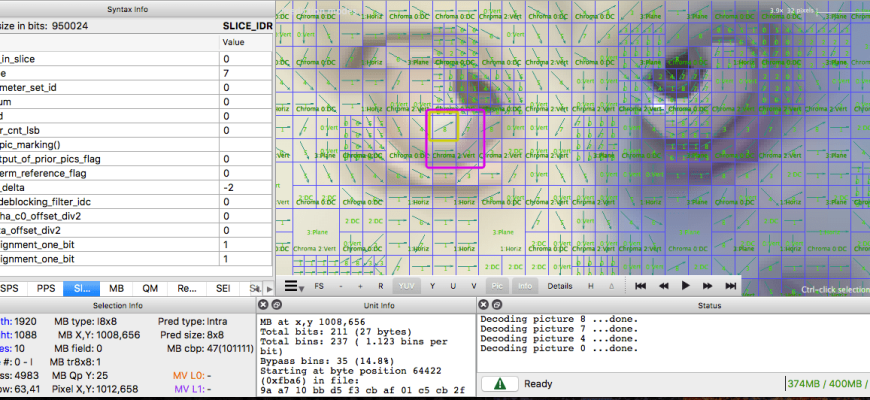Jump to the first picture
870x400 pixels.
pyautogui.click(x=640, y=286)
